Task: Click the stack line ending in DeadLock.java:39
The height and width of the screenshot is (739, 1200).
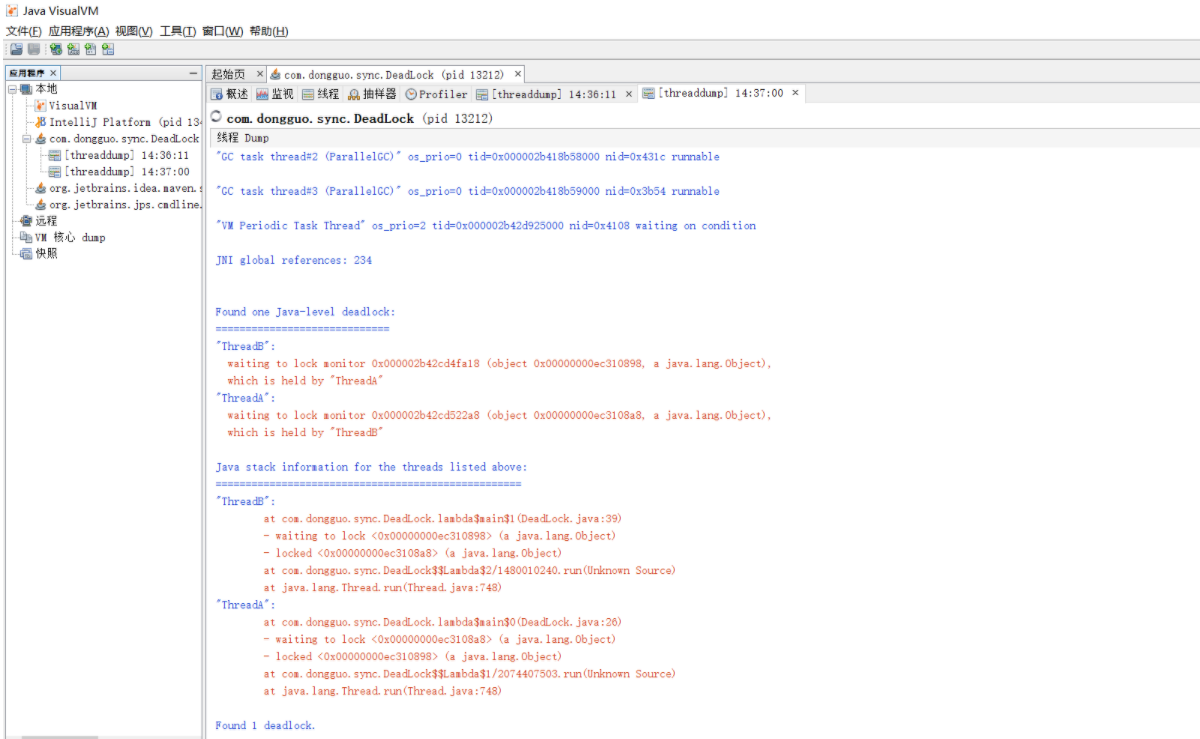Action: [442, 519]
